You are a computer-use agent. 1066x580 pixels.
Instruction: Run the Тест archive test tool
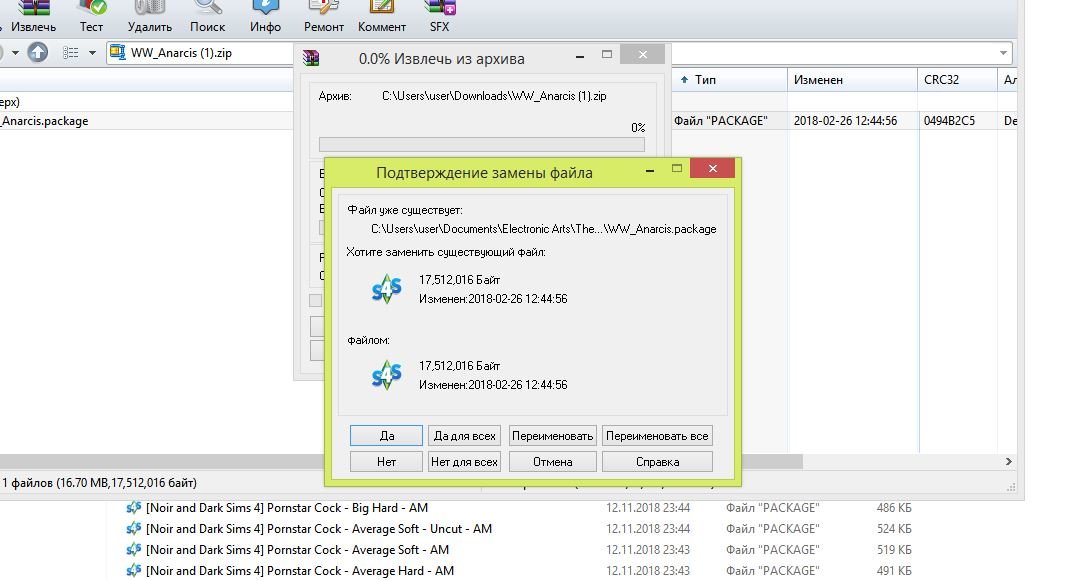92,17
